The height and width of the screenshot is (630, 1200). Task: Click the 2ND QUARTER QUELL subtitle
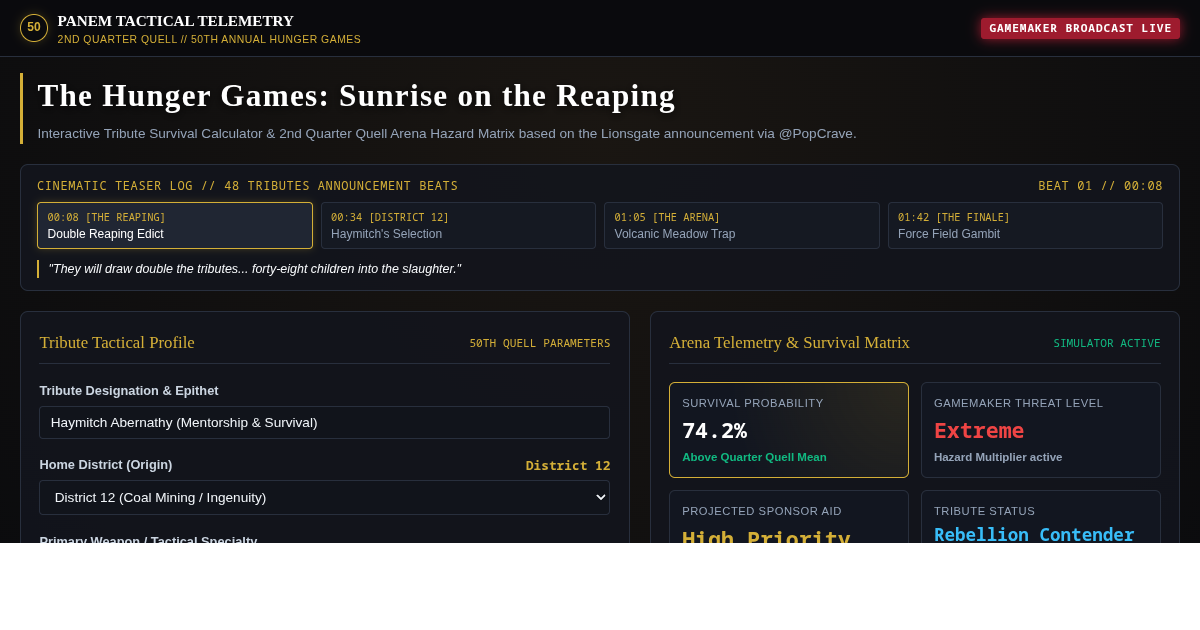[x=209, y=39]
